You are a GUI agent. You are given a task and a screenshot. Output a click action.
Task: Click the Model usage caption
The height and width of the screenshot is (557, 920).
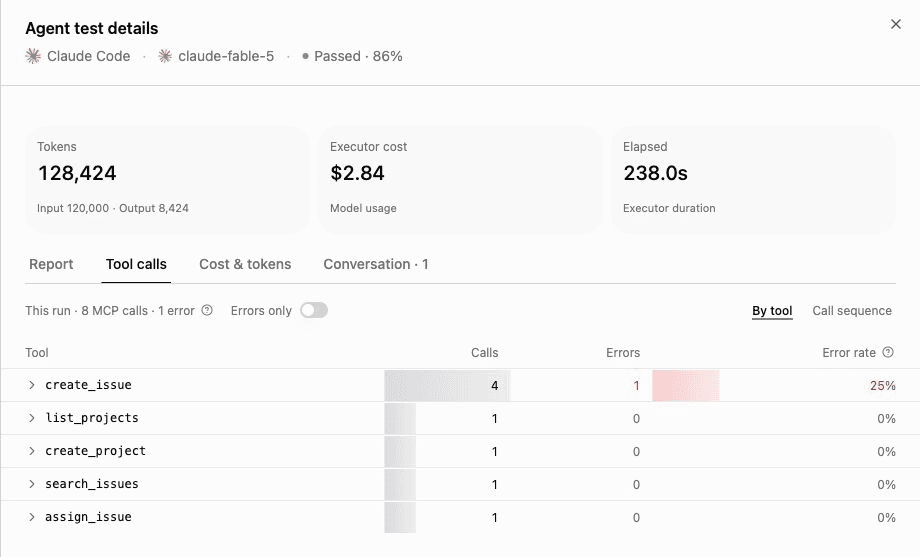(363, 208)
